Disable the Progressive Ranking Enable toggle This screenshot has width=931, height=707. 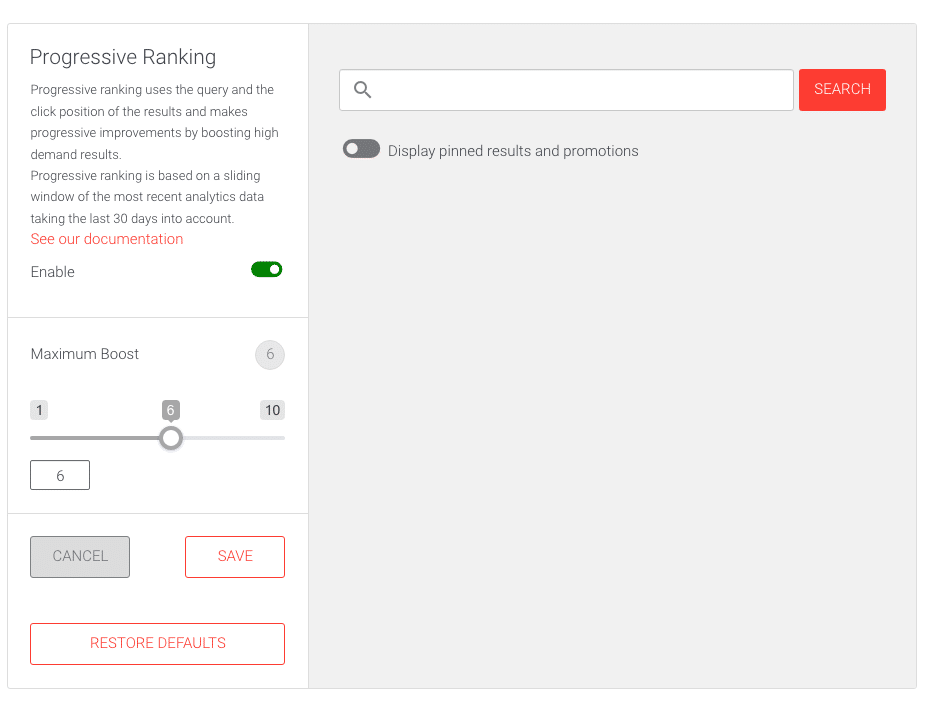click(267, 270)
